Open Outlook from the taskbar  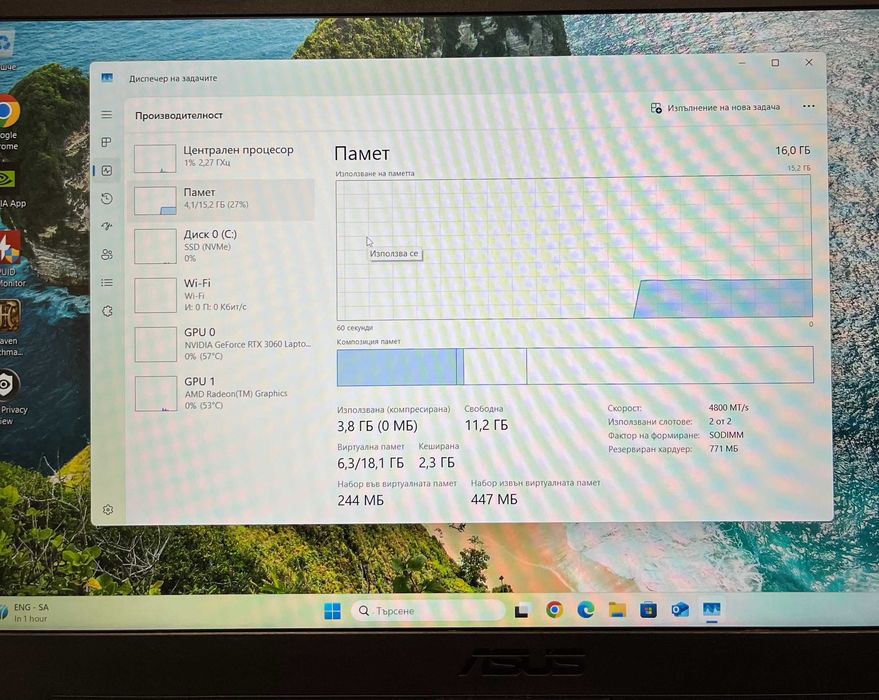tap(680, 609)
